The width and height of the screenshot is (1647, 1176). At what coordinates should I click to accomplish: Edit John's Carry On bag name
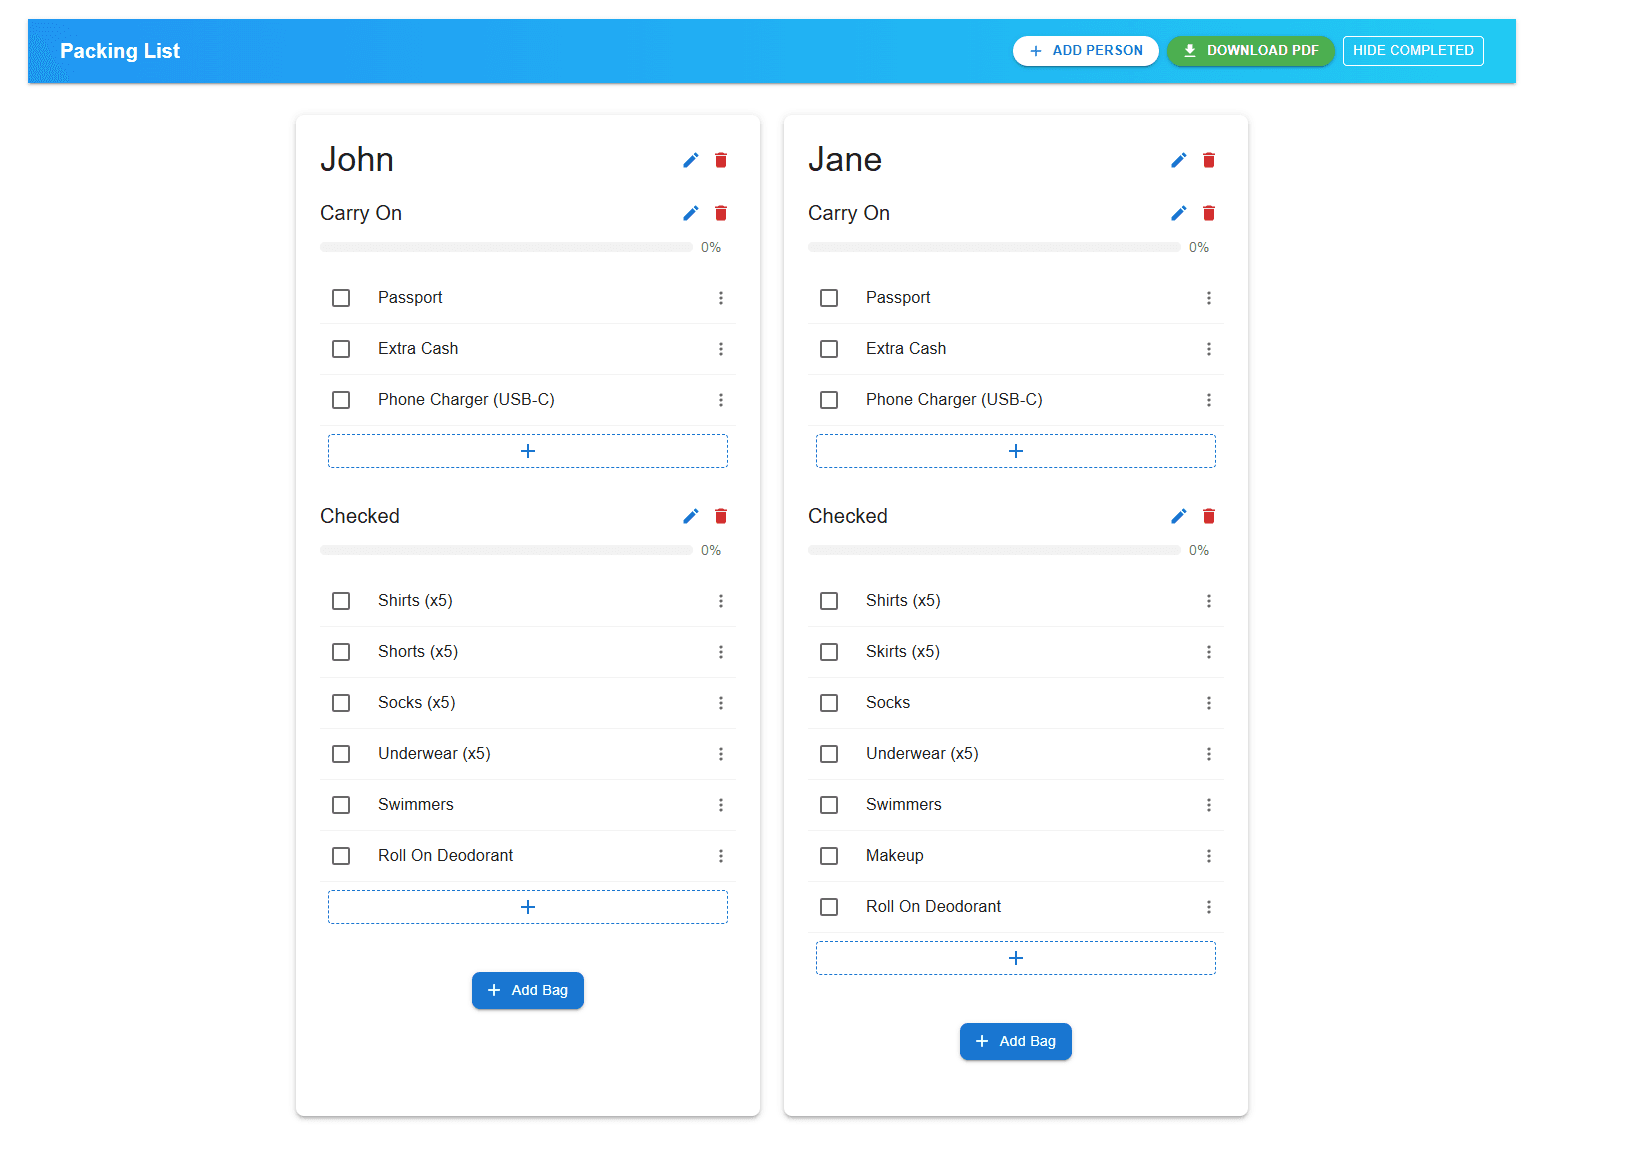click(x=690, y=213)
